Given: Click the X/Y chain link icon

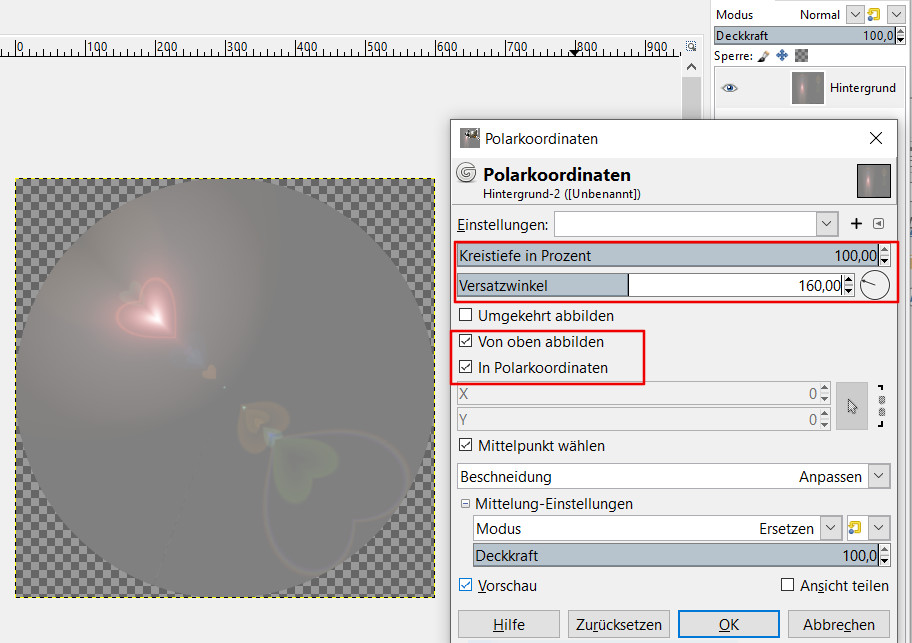Looking at the screenshot, I should pyautogui.click(x=881, y=406).
